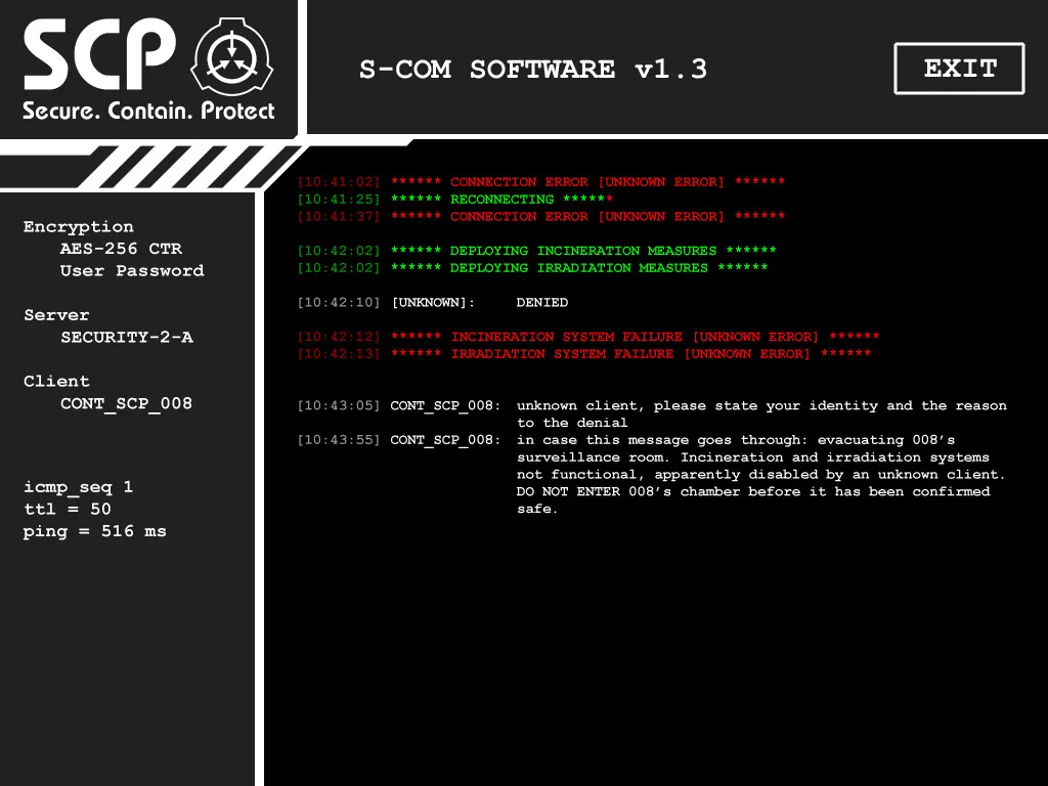
Task: Click the SCP Foundation emblem logo
Action: (x=232, y=57)
